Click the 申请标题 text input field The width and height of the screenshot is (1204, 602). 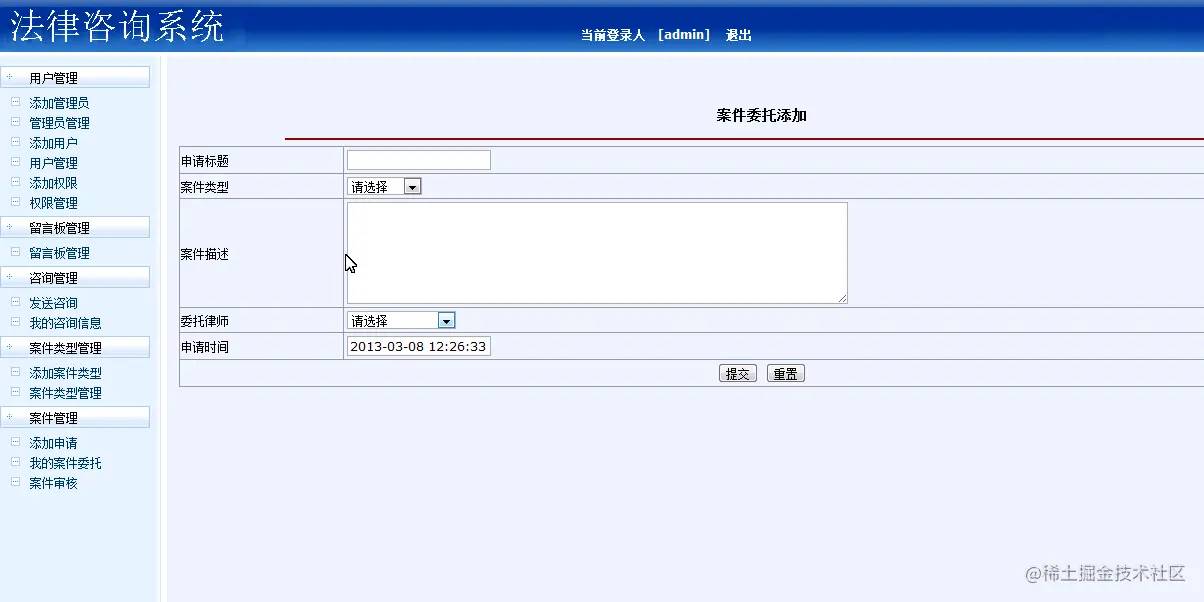[418, 159]
